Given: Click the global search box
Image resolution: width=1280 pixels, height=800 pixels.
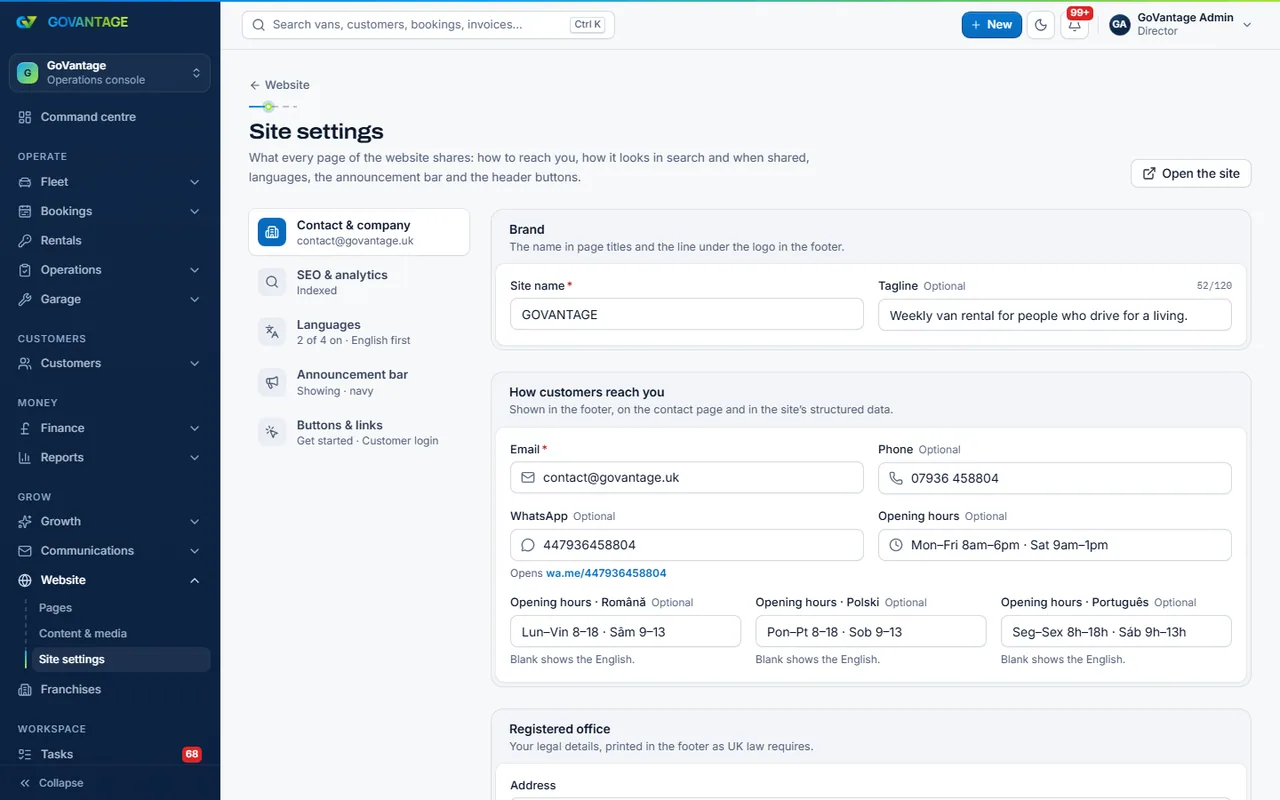Looking at the screenshot, I should (428, 25).
